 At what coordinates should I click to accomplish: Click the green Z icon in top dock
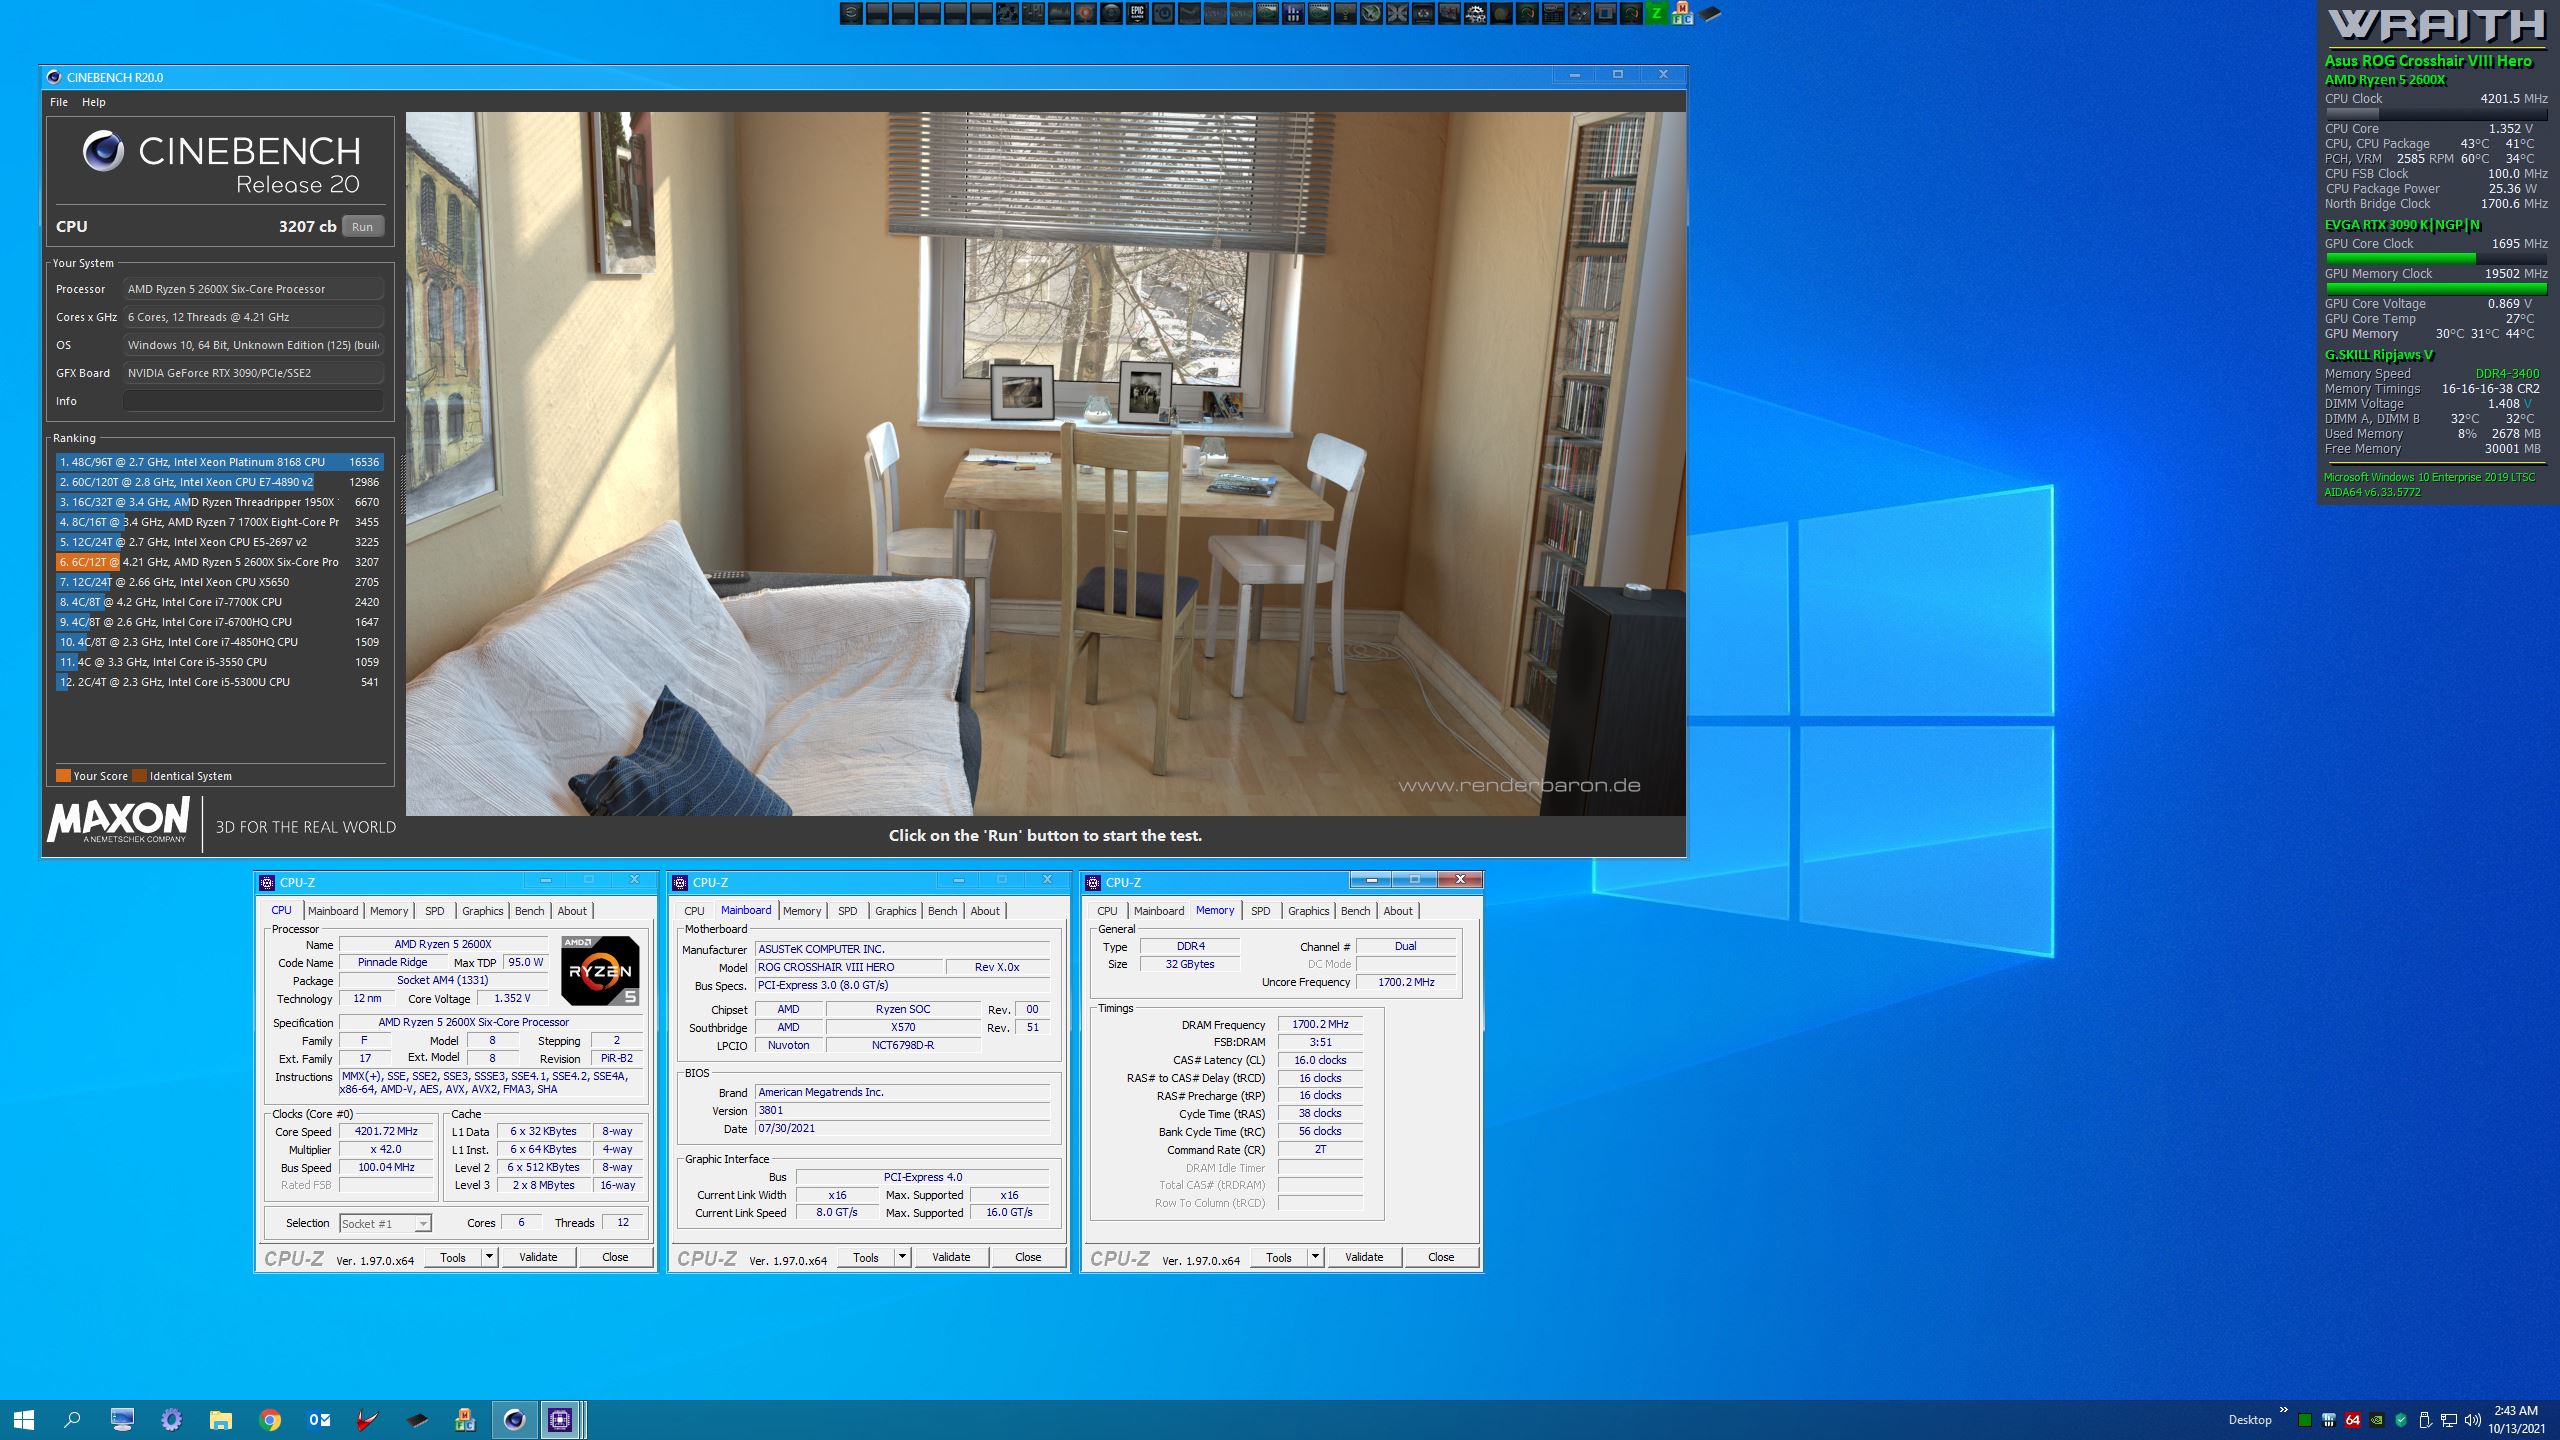coord(1657,13)
